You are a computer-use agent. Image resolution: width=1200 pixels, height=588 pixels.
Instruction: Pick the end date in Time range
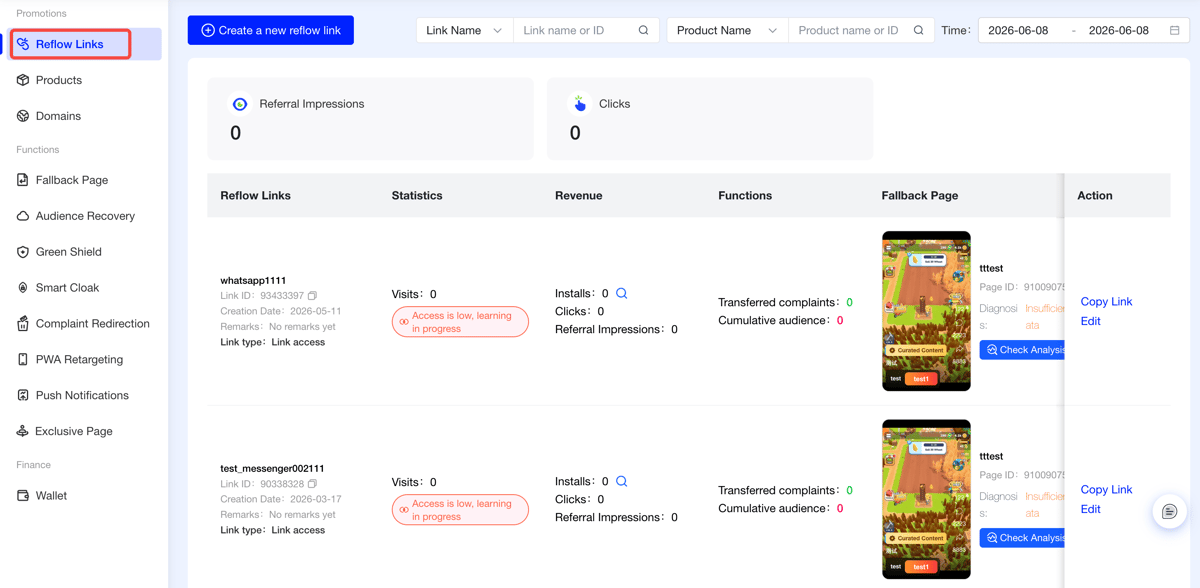(1119, 30)
